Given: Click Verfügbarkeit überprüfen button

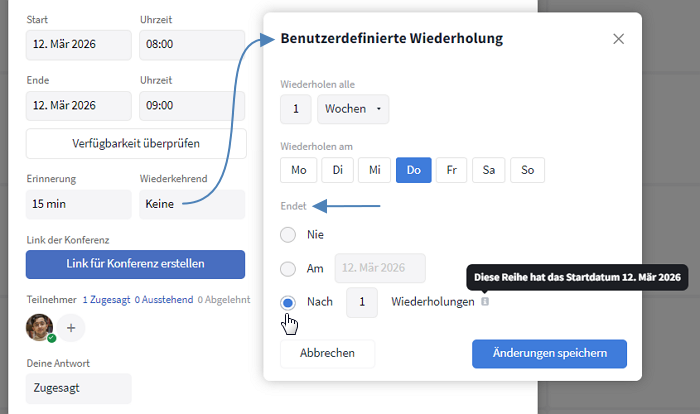Looking at the screenshot, I should [x=136, y=144].
